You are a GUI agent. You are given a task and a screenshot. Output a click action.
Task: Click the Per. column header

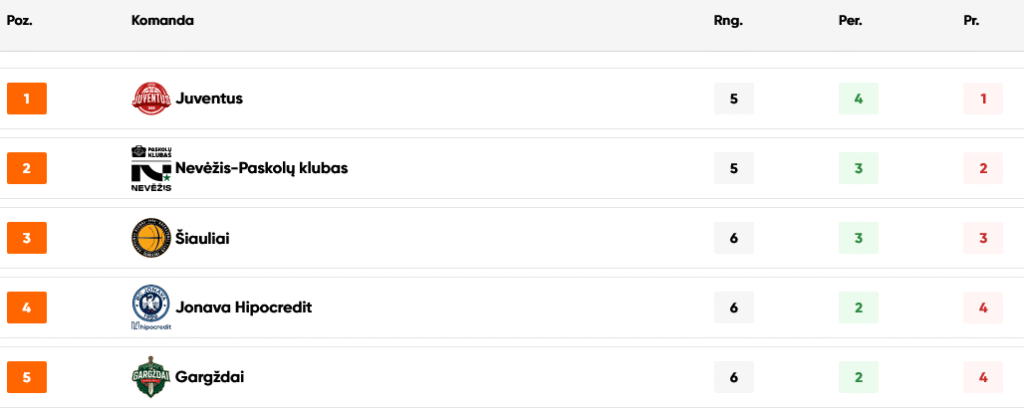(851, 20)
